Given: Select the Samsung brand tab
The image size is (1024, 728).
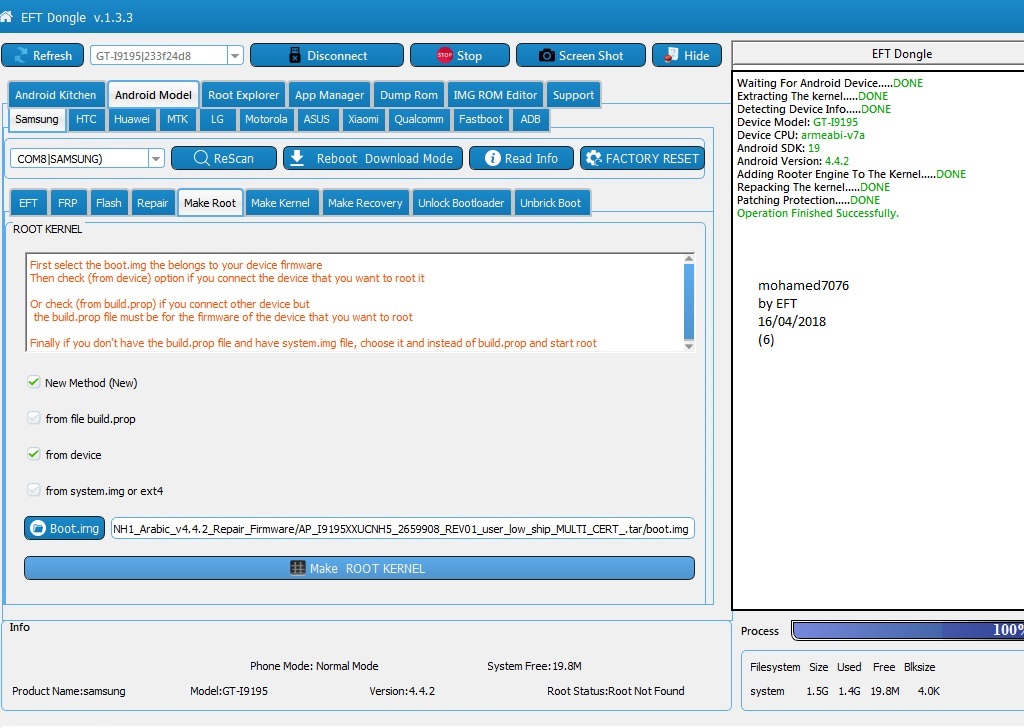Looking at the screenshot, I should (x=37, y=119).
